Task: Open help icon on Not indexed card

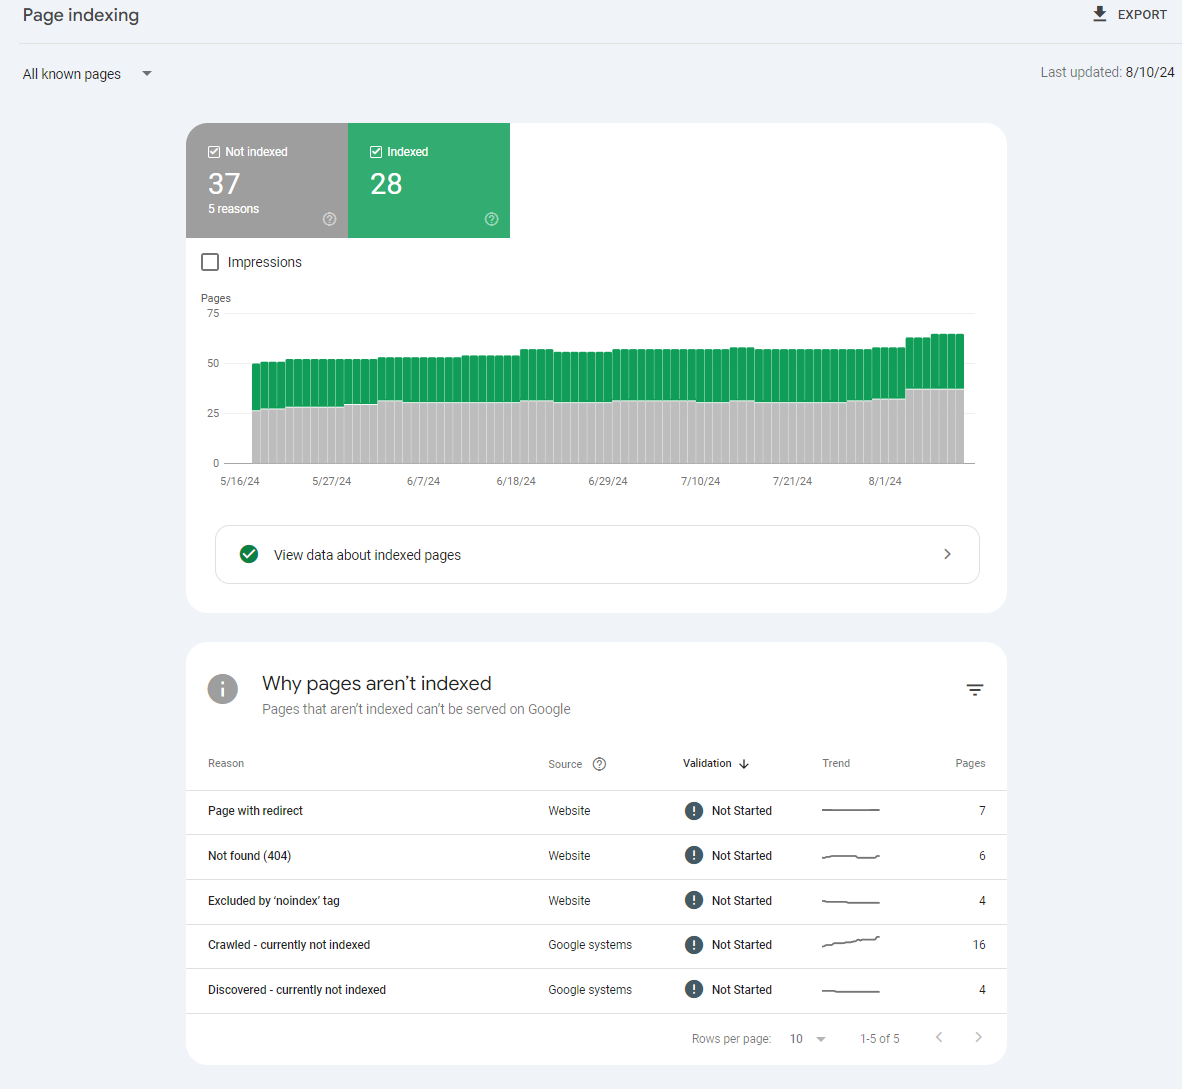Action: (329, 219)
